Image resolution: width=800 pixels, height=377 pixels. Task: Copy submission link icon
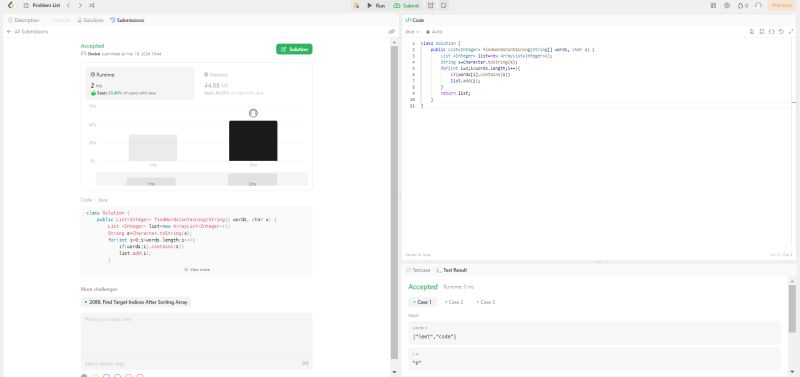[391, 32]
